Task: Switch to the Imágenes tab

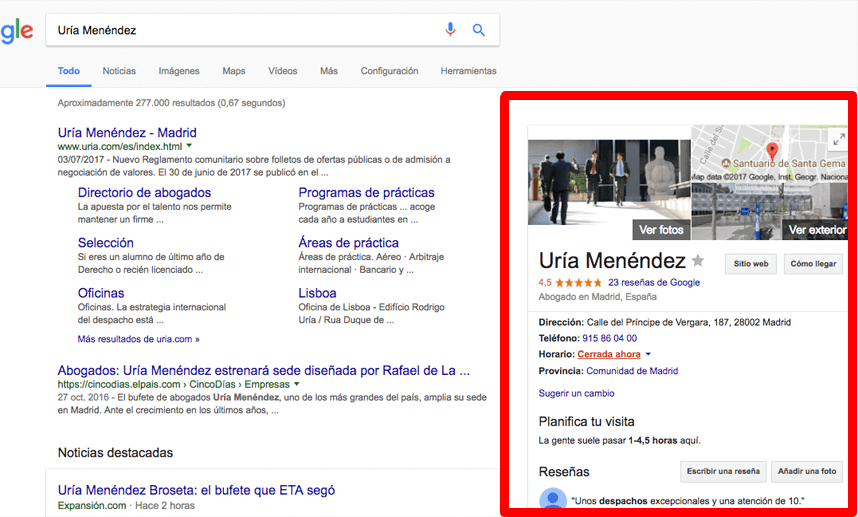Action: tap(179, 71)
